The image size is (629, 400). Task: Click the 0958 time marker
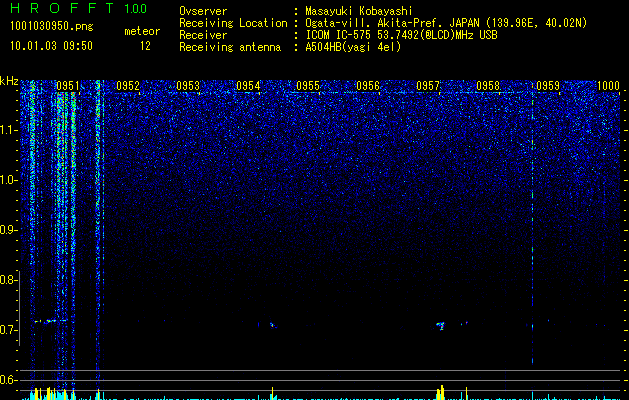pos(488,86)
